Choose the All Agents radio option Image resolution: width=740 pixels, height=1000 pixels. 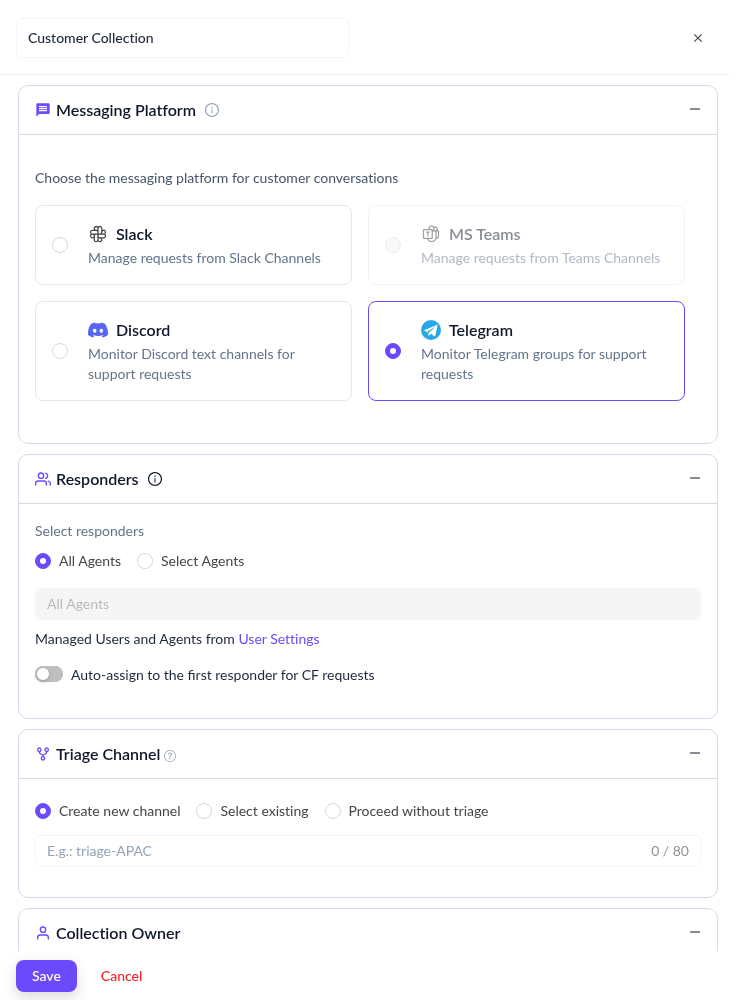(x=43, y=561)
